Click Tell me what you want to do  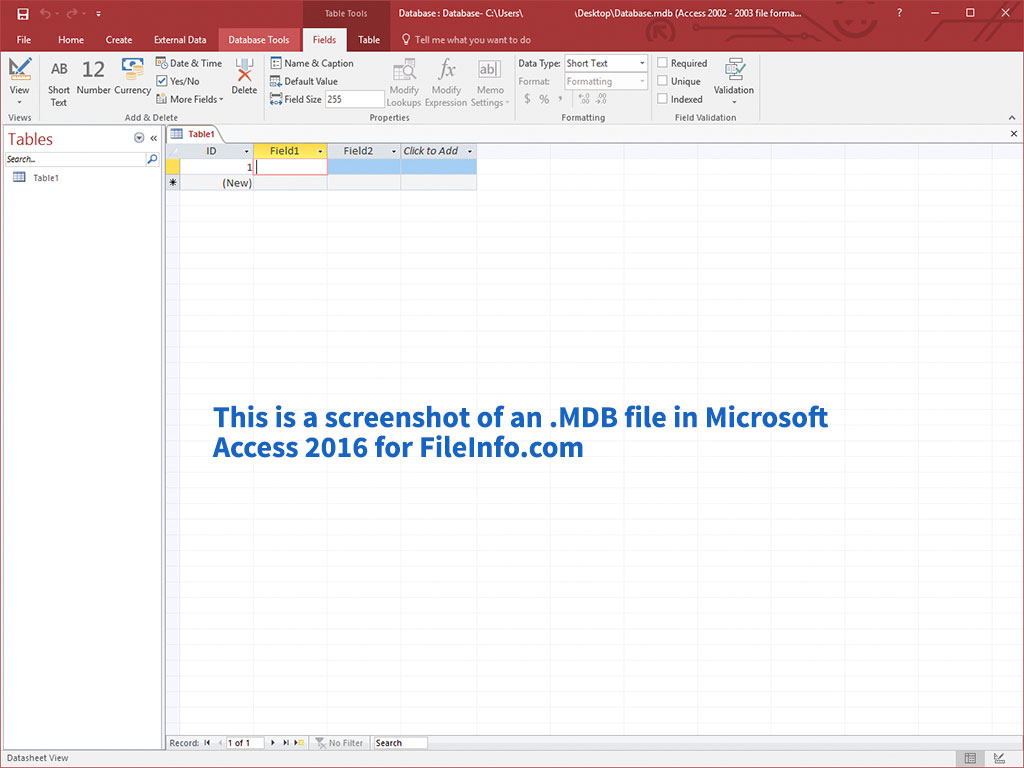[x=466, y=40]
